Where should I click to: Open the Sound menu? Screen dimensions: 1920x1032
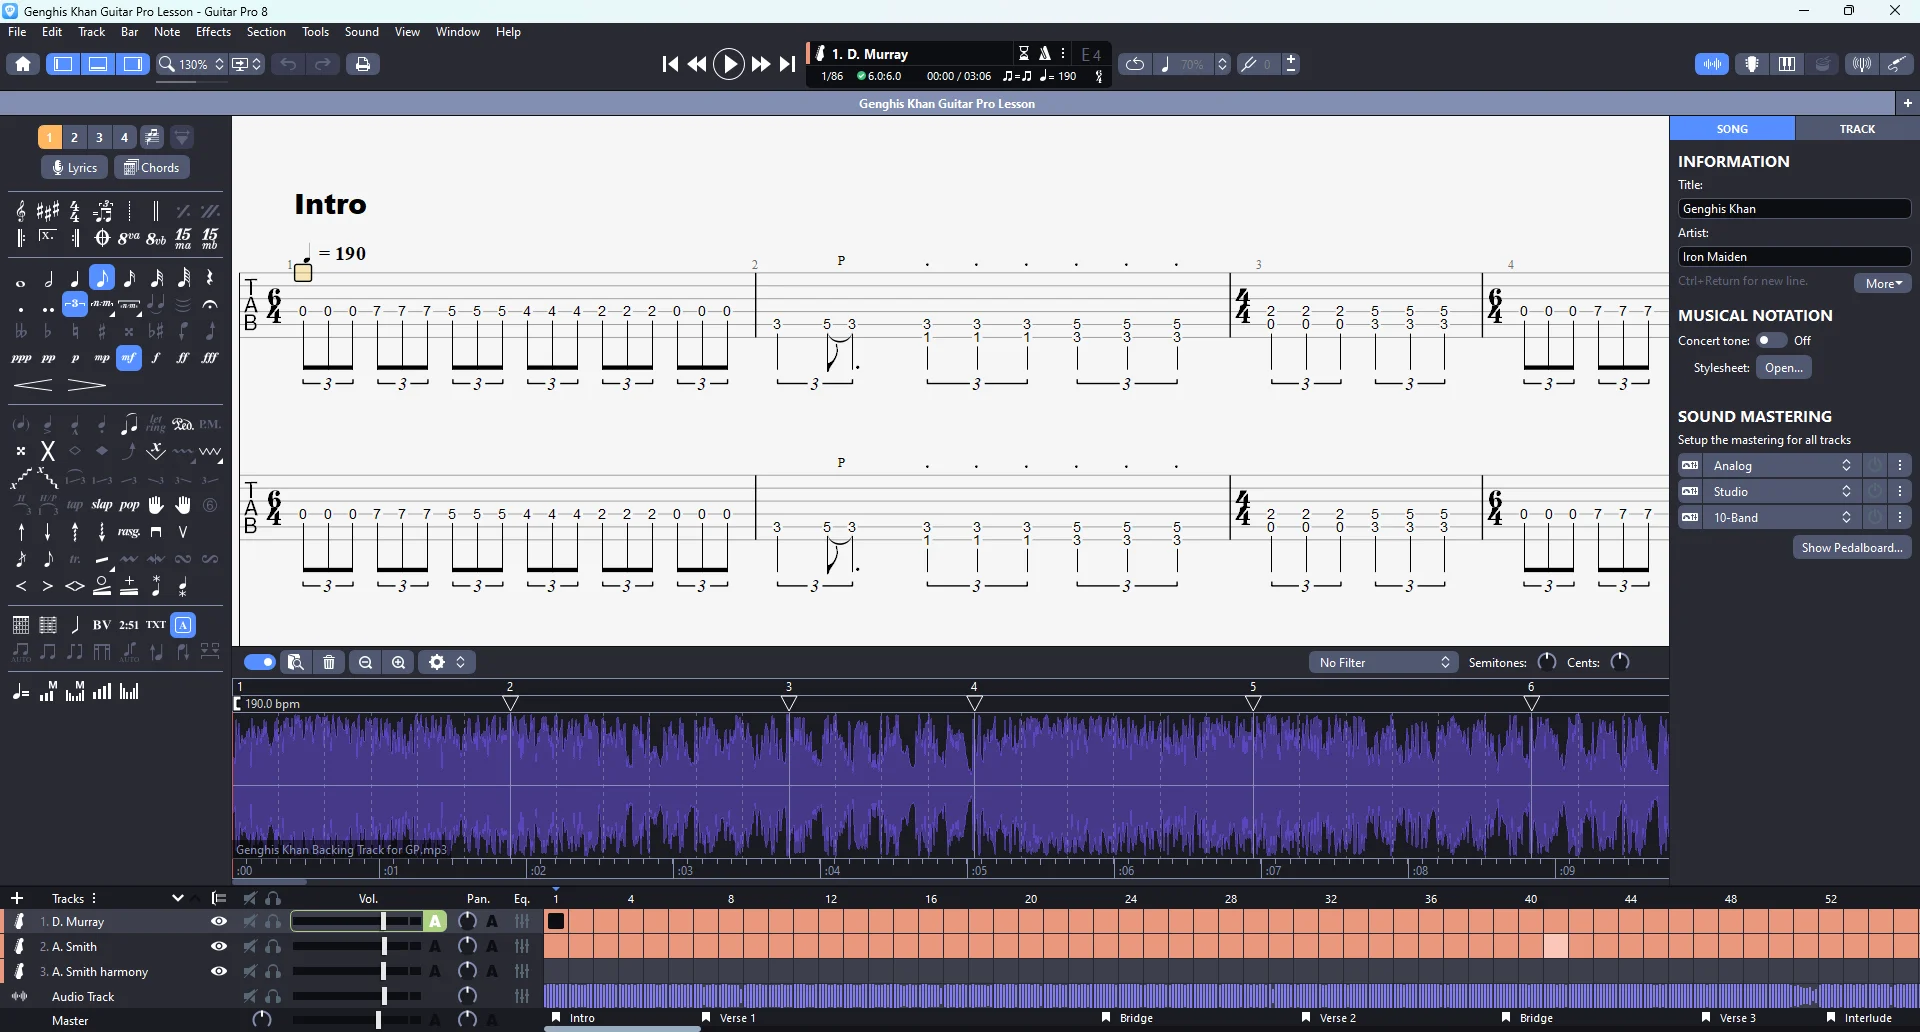(362, 32)
